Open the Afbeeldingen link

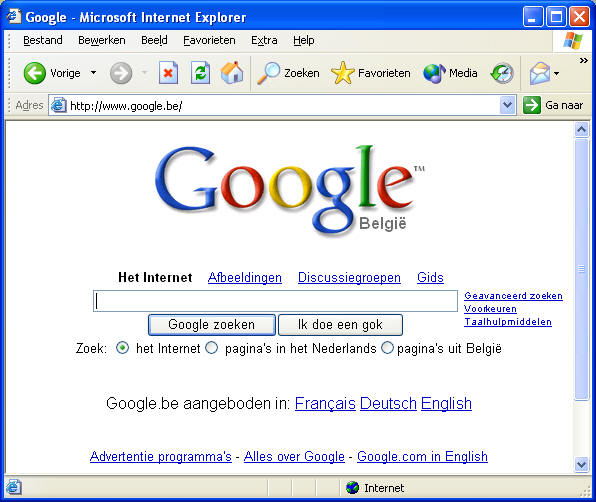tap(245, 277)
